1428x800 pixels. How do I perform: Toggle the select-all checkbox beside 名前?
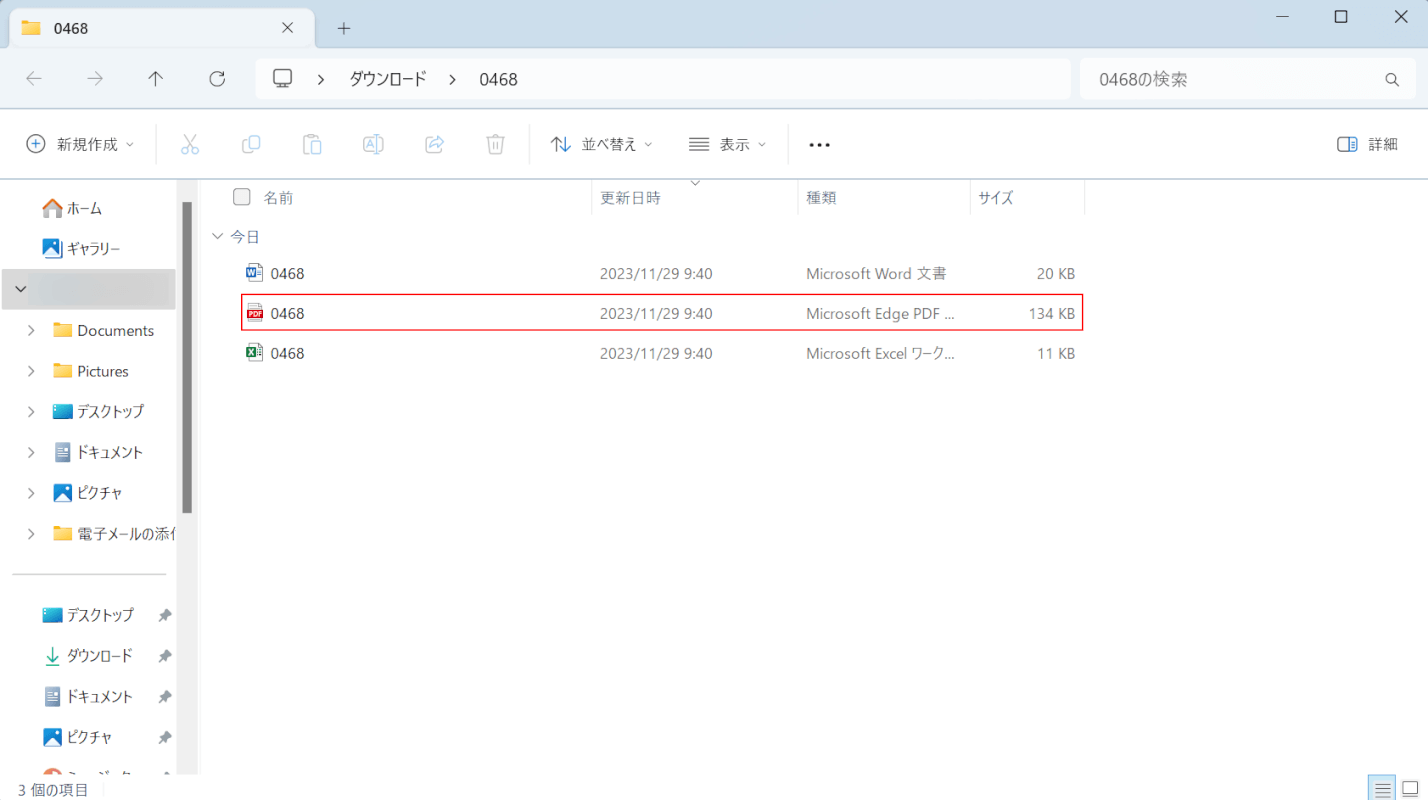click(x=241, y=197)
